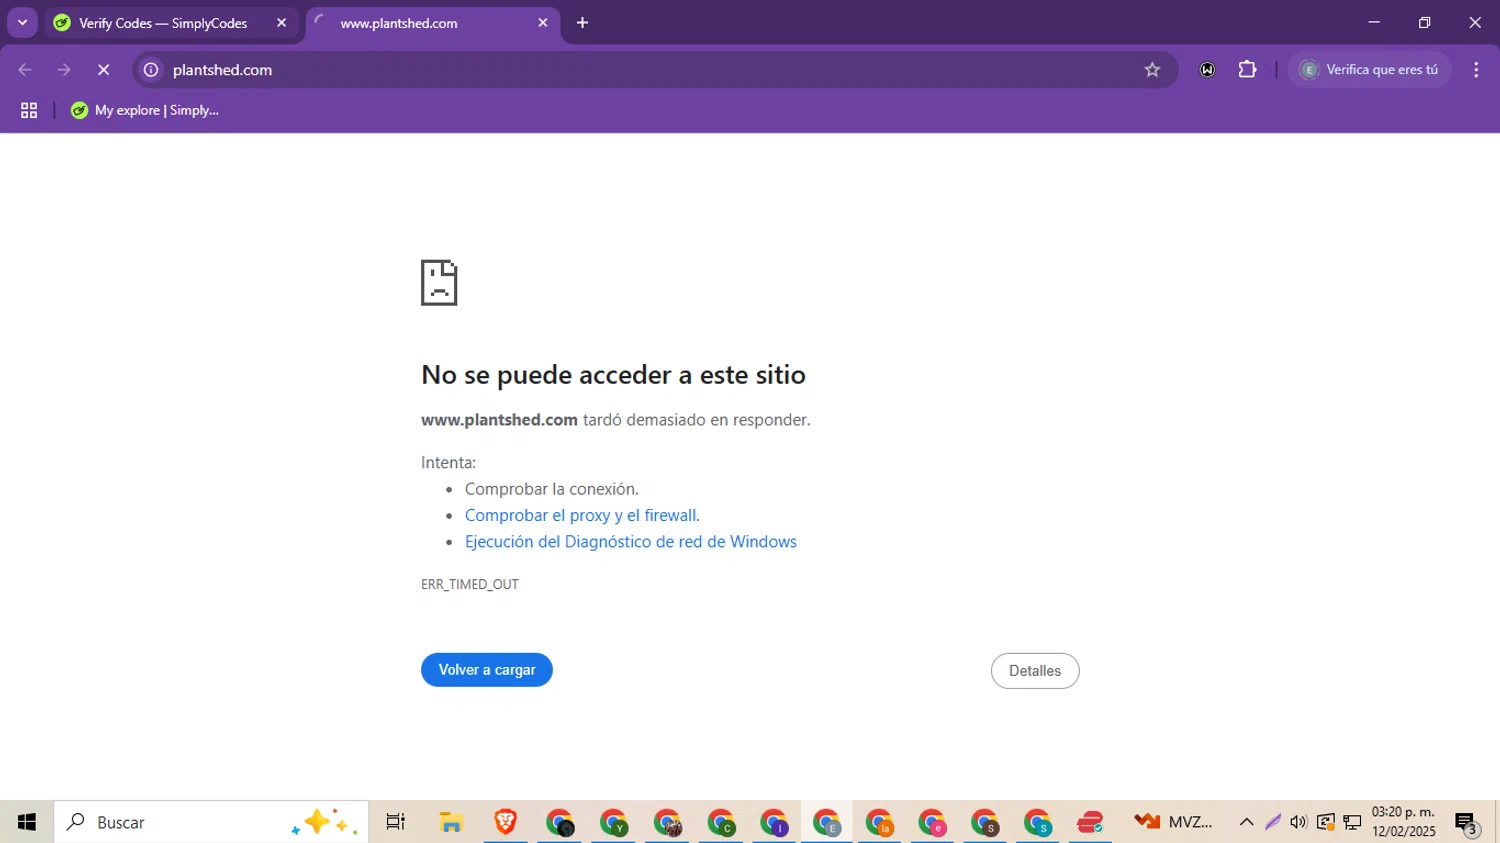The width and height of the screenshot is (1500, 843).
Task: Click the Volver a cargar button
Action: (x=487, y=670)
